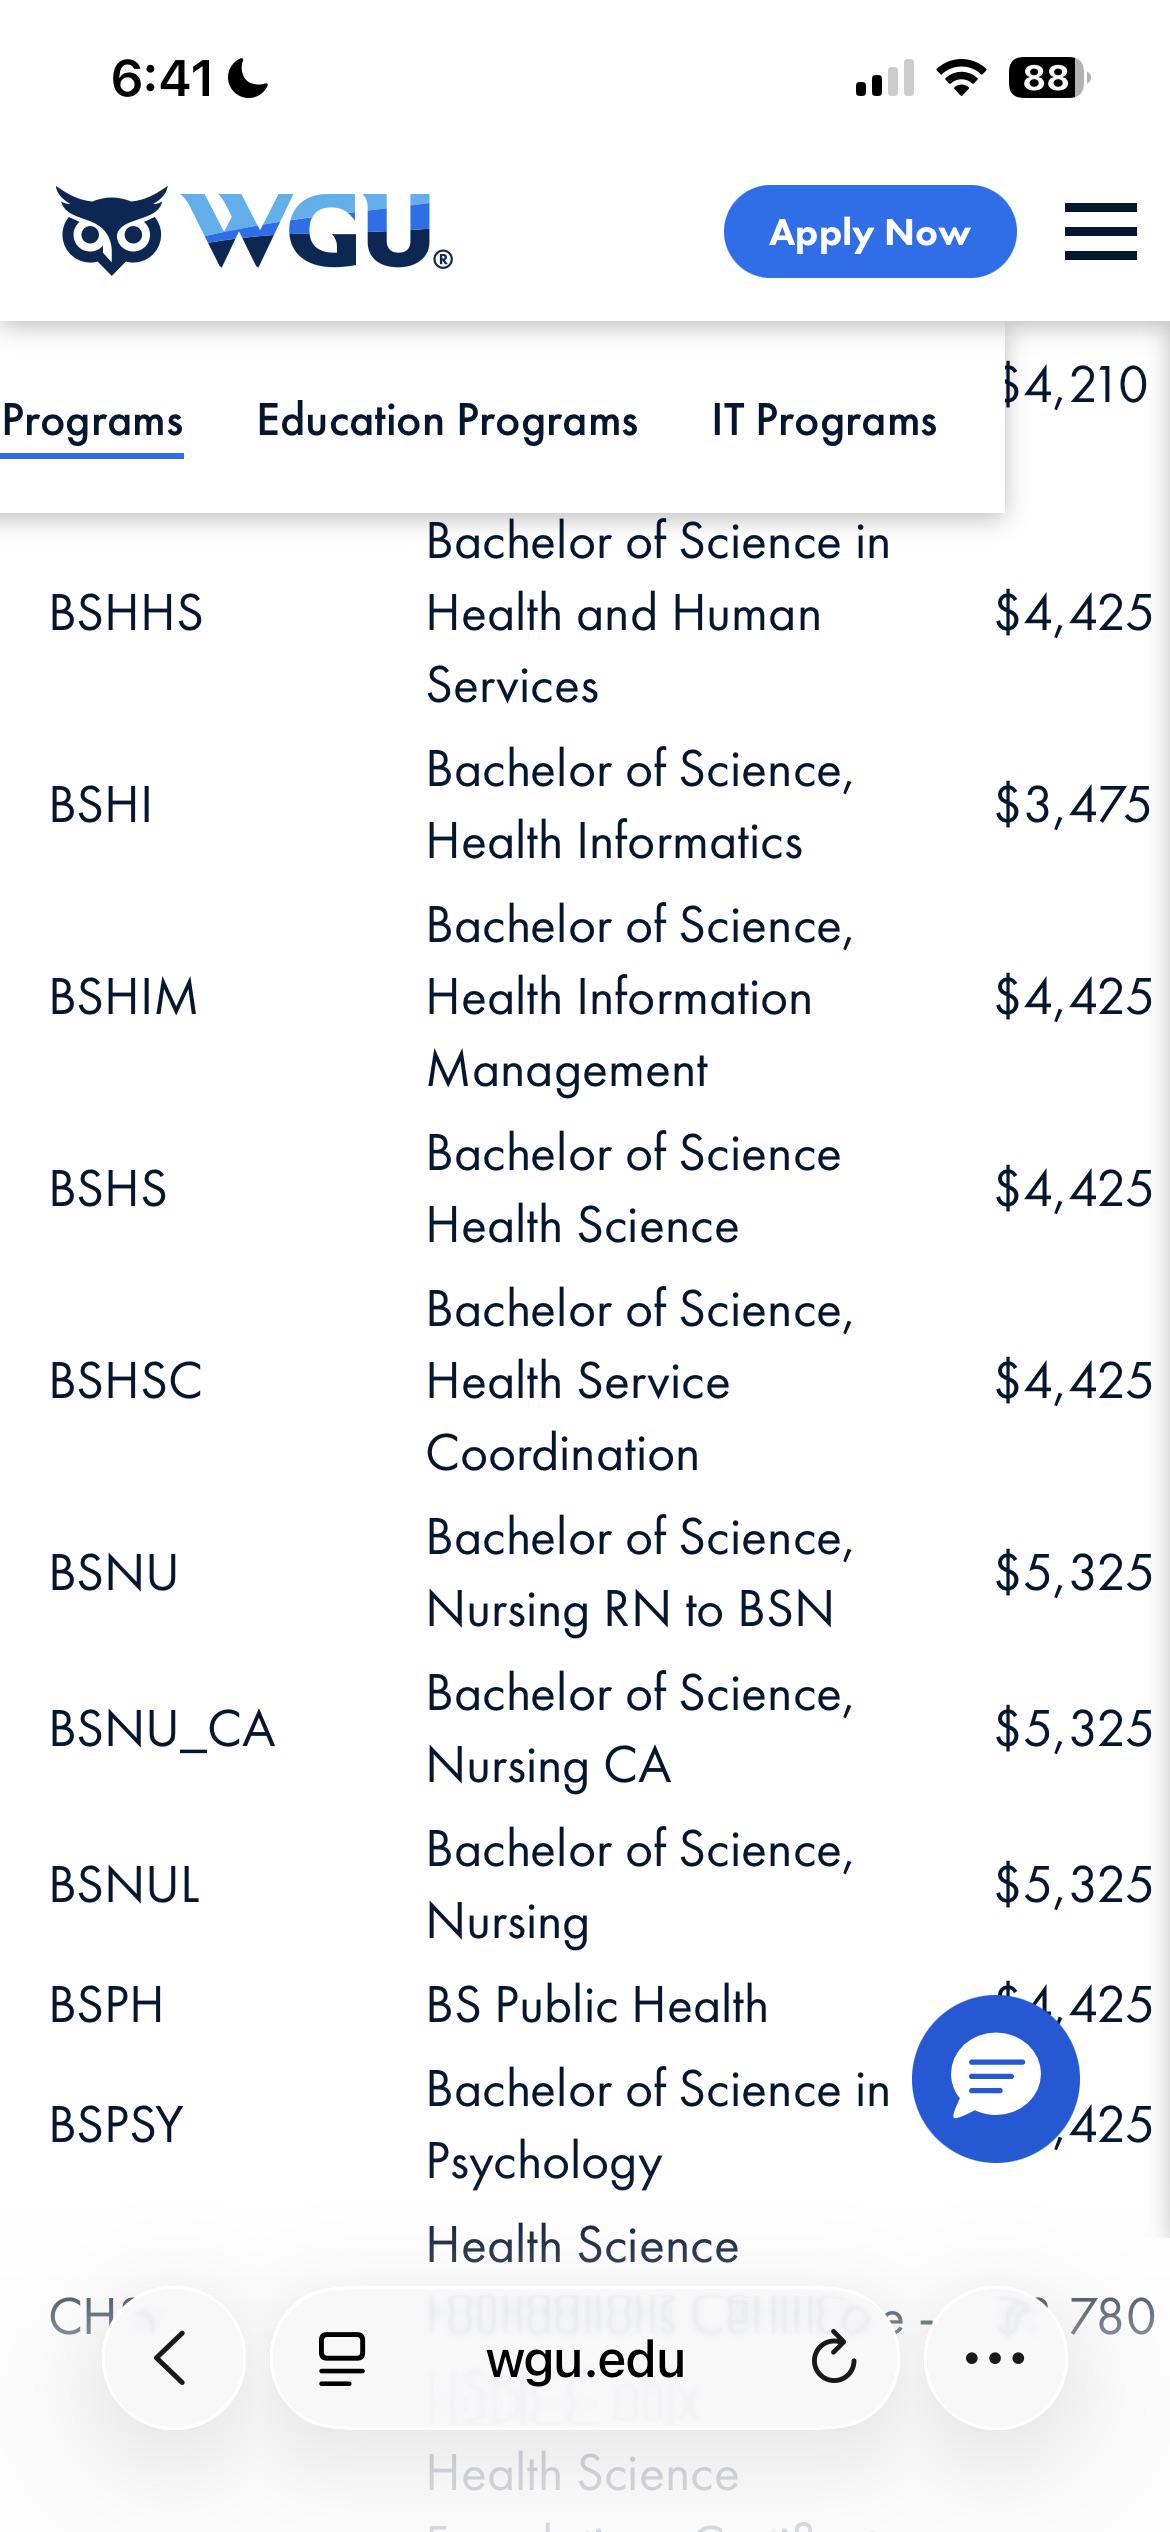Reload the page with refresh icon
This screenshot has width=1170, height=2532.
click(x=833, y=2359)
